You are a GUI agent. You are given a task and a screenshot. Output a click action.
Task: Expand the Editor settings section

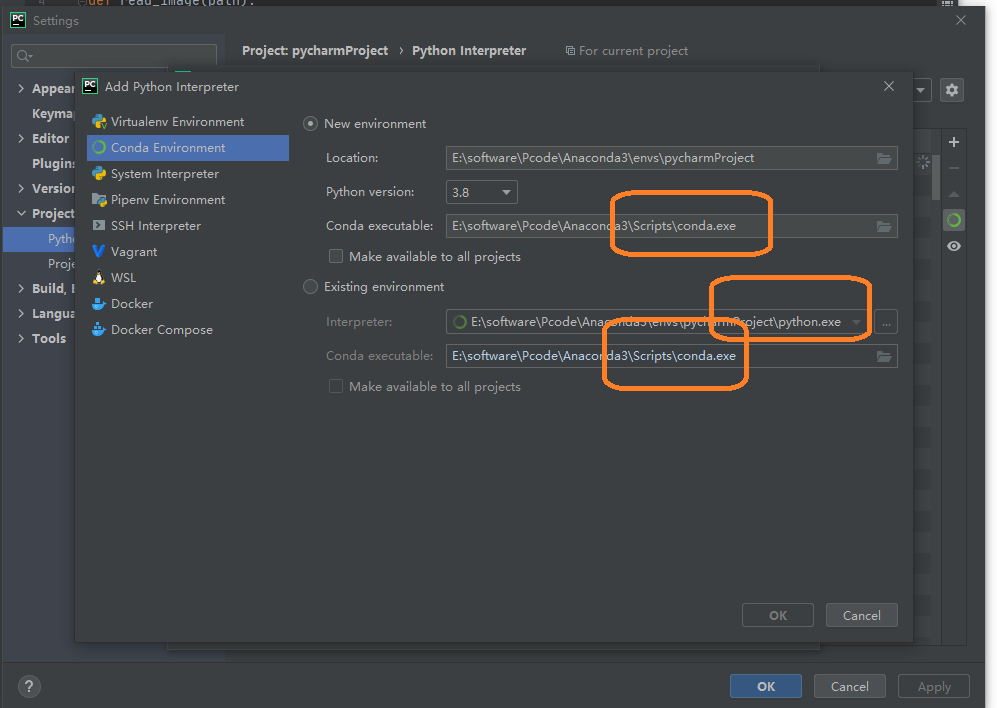coord(21,138)
